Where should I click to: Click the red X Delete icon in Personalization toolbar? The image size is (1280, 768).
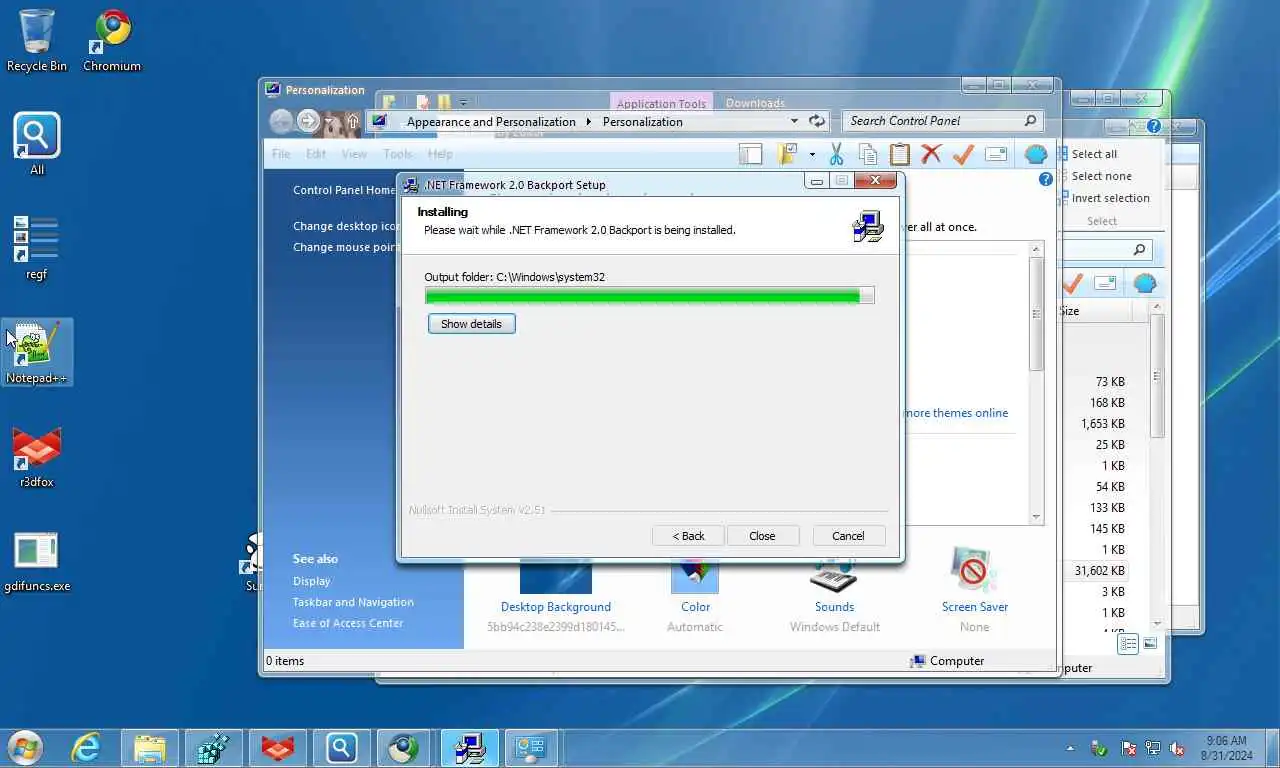[931, 154]
